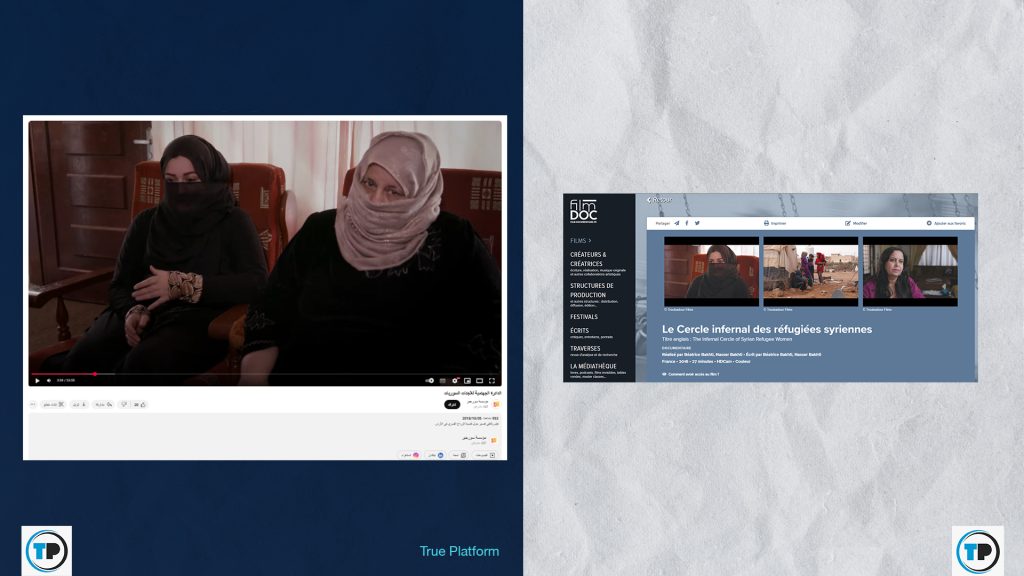The width and height of the screenshot is (1024, 576).
Task: Open the TRAVERSES menu item
Action: click(585, 348)
